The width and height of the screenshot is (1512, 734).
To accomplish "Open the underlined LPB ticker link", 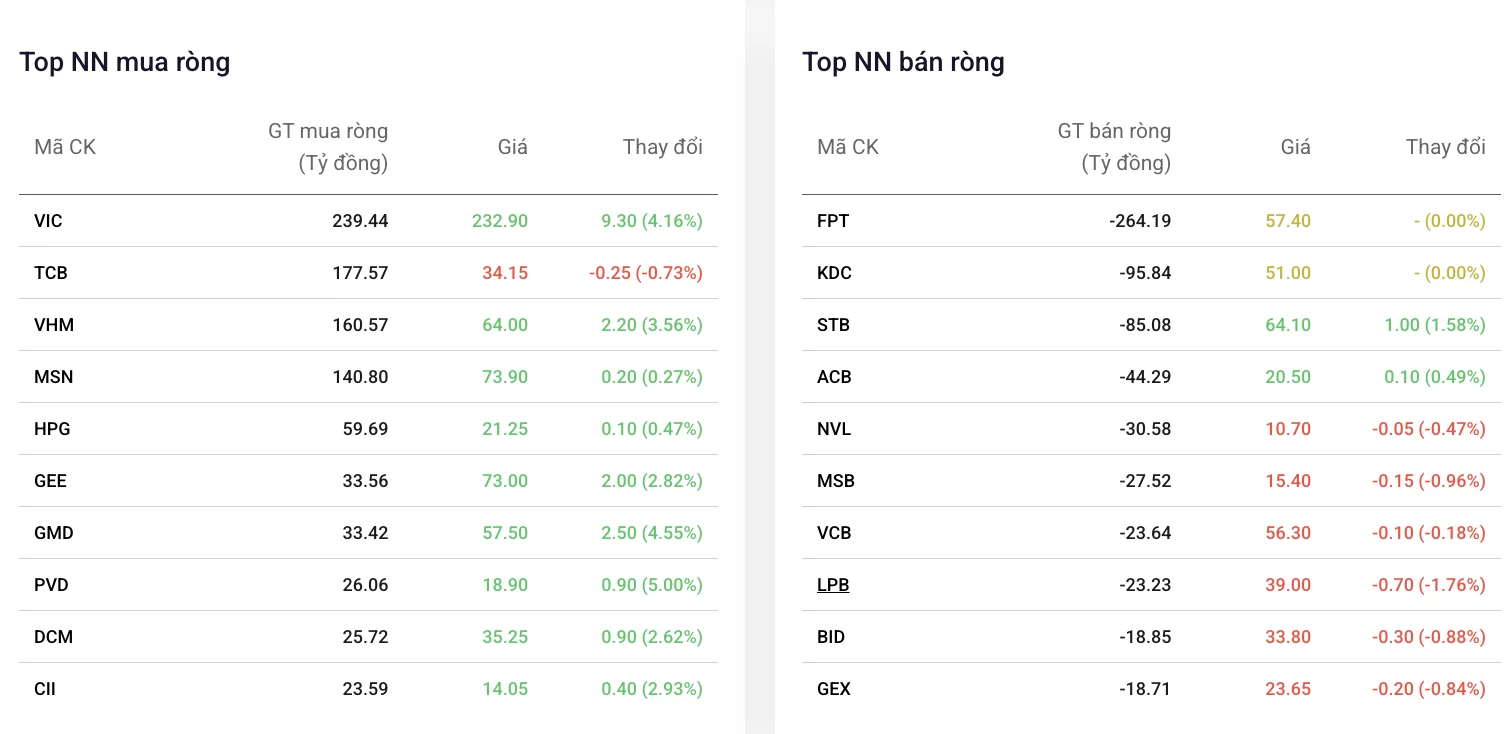I will tap(833, 585).
